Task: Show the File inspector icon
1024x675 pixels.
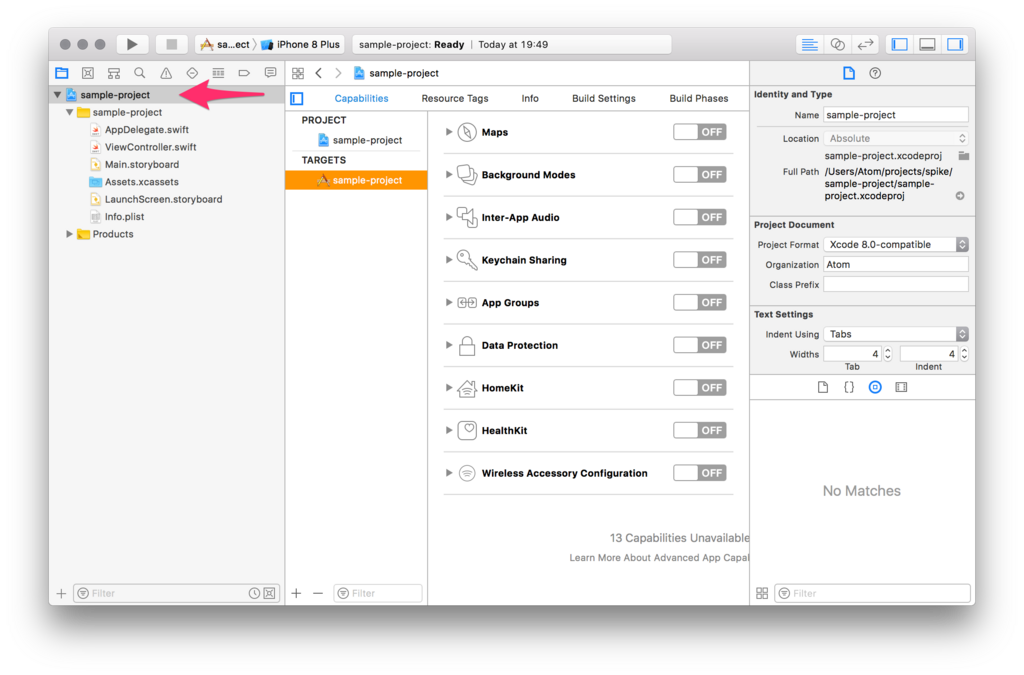Action: tap(848, 73)
